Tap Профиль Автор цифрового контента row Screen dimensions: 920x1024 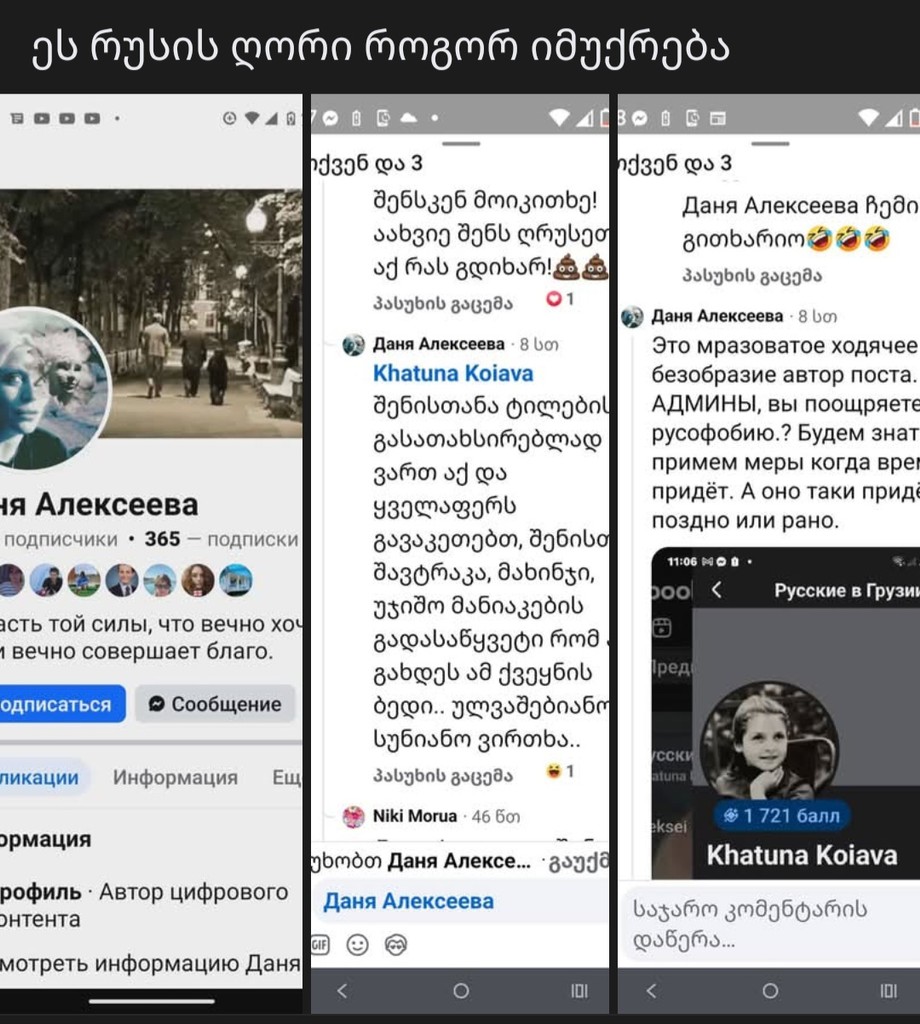click(144, 905)
